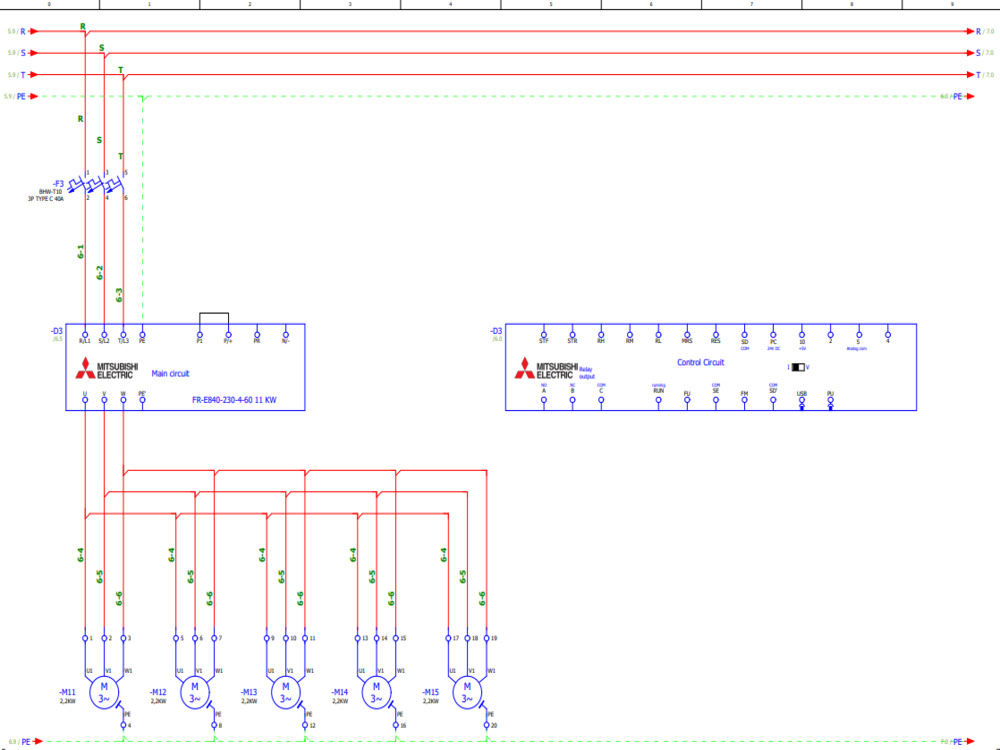Click the "Control Circuit" text label

point(701,362)
